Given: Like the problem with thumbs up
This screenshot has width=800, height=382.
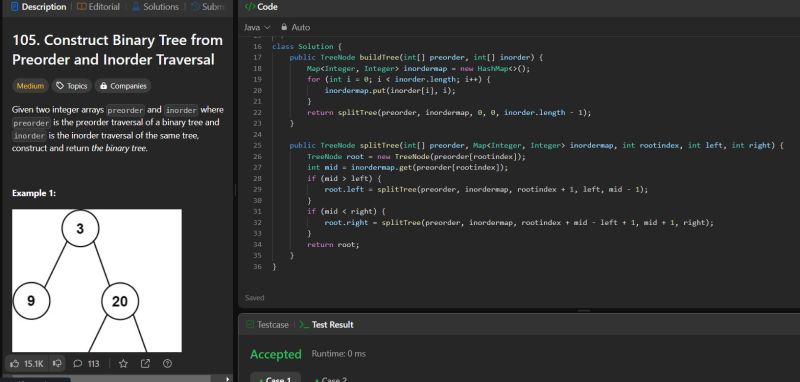Looking at the screenshot, I should click(28, 364).
